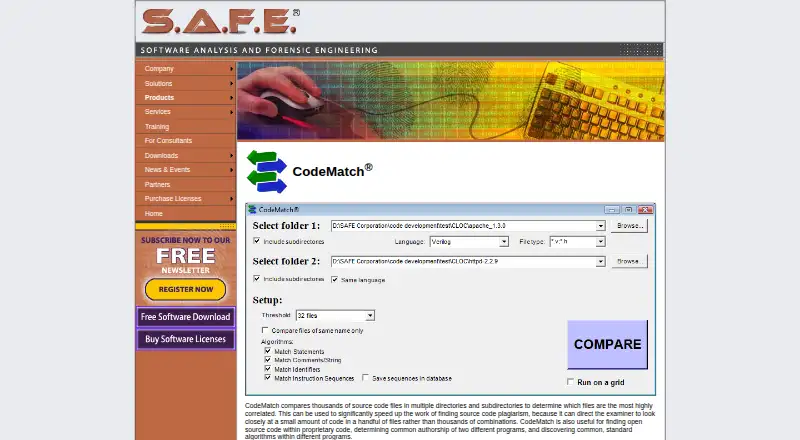Click the News & Events submenu arrow
Screen dimensions: 800x440
point(232,170)
